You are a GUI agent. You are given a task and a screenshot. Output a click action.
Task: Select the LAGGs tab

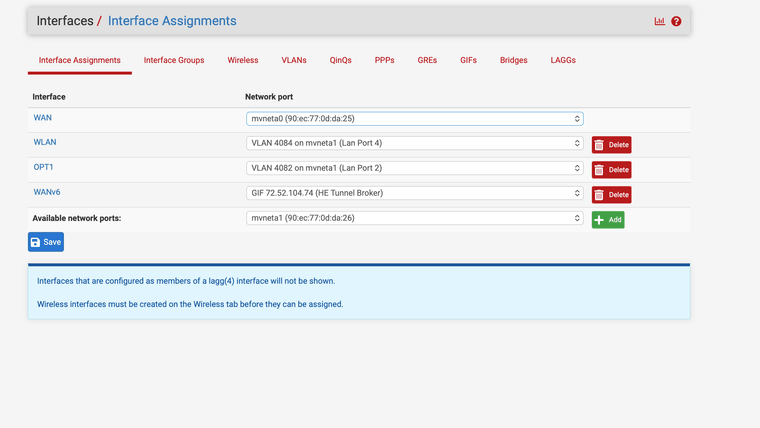(563, 60)
